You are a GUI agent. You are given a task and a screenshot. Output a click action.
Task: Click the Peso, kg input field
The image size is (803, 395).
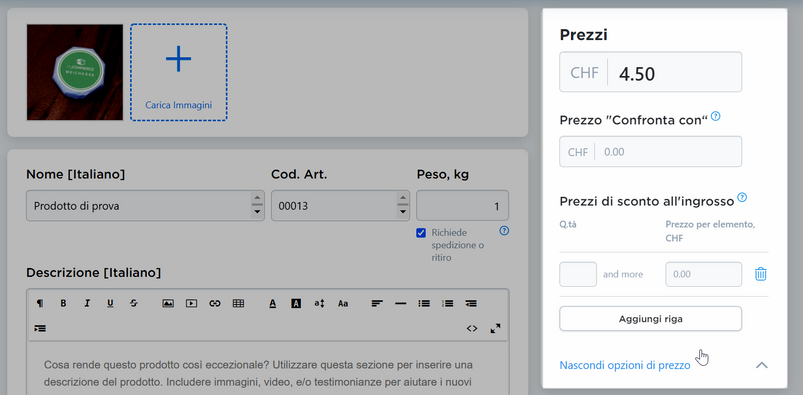coord(462,206)
